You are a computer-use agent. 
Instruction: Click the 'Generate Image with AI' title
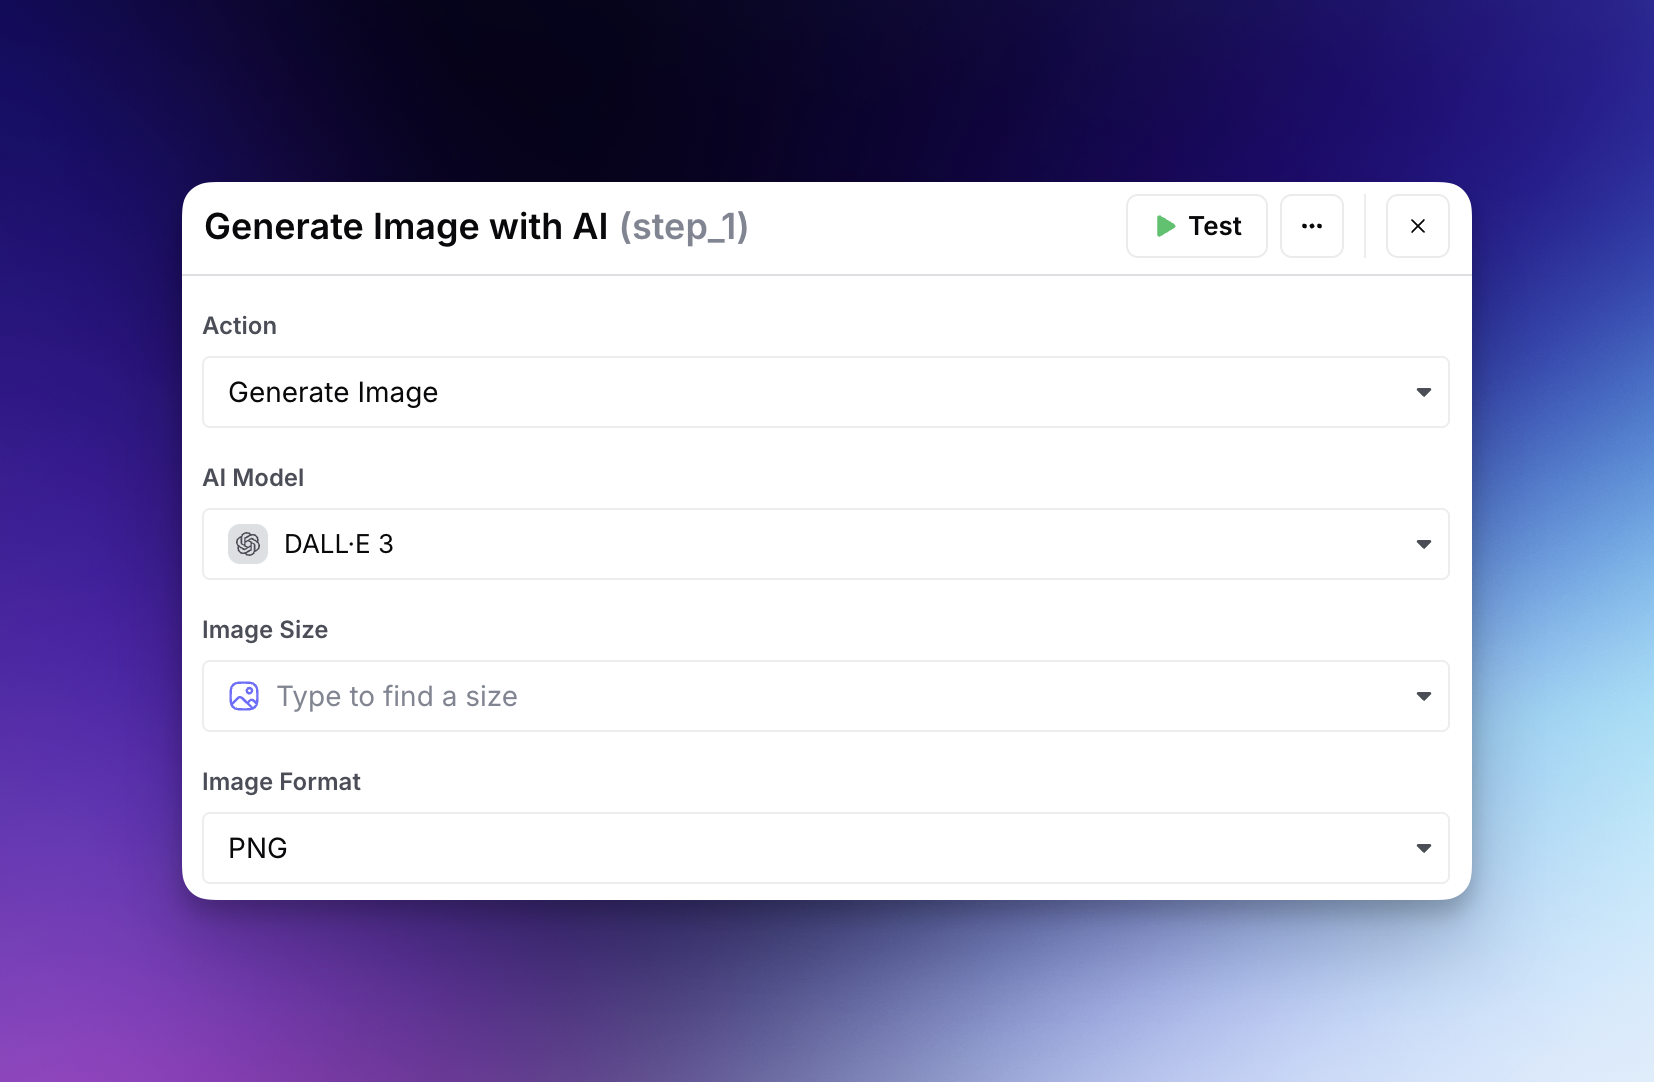(x=406, y=227)
